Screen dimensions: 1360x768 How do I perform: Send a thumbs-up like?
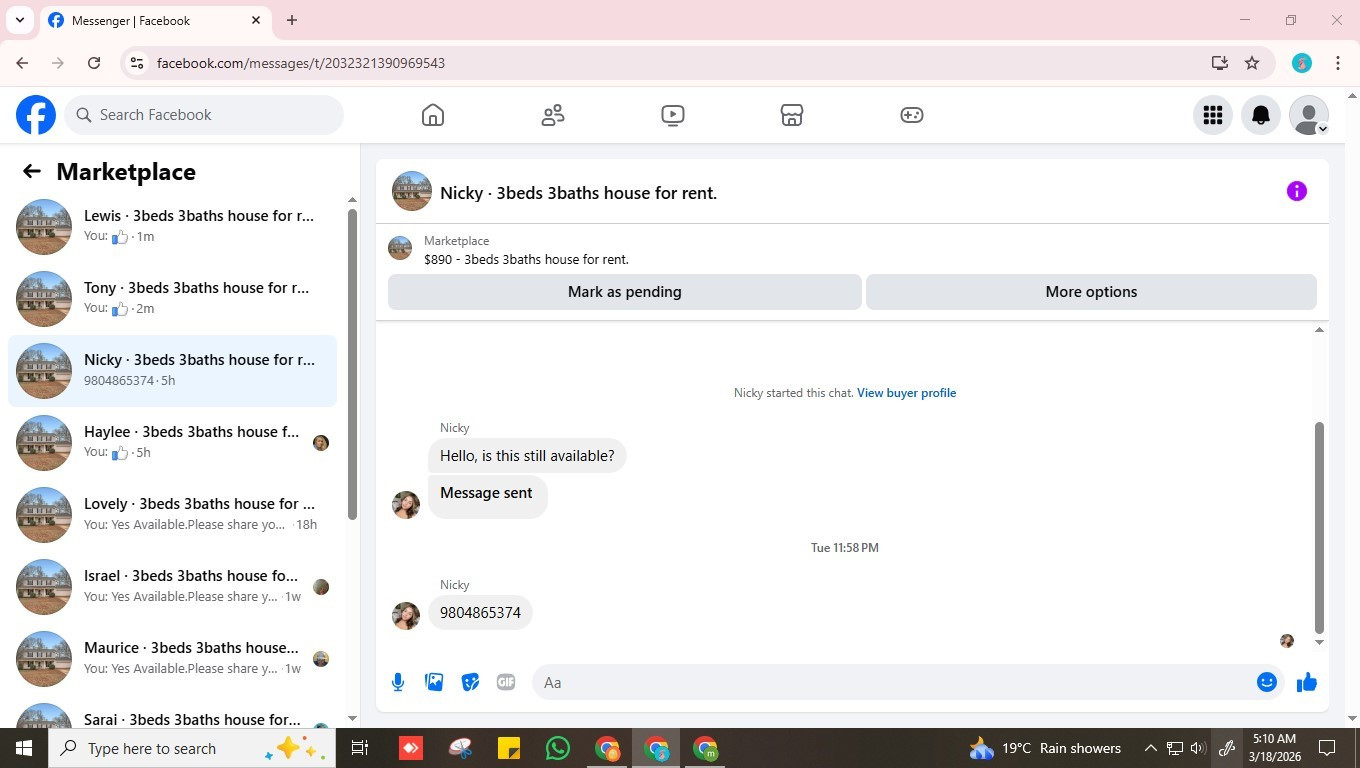point(1307,682)
